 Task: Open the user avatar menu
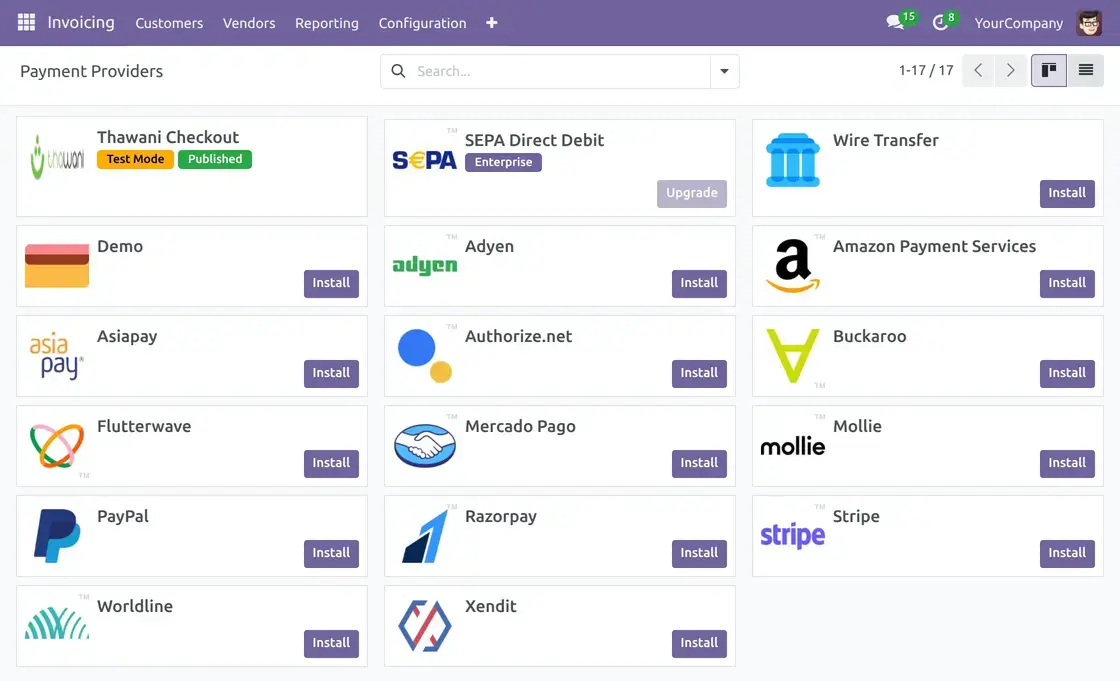tap(1089, 23)
